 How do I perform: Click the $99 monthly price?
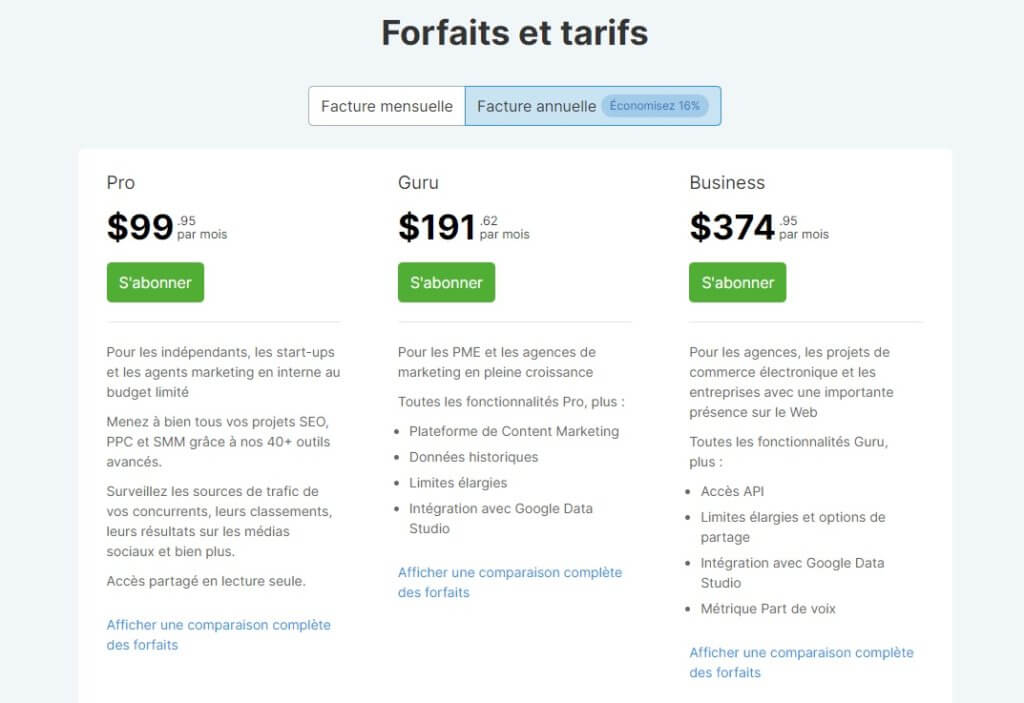[141, 227]
